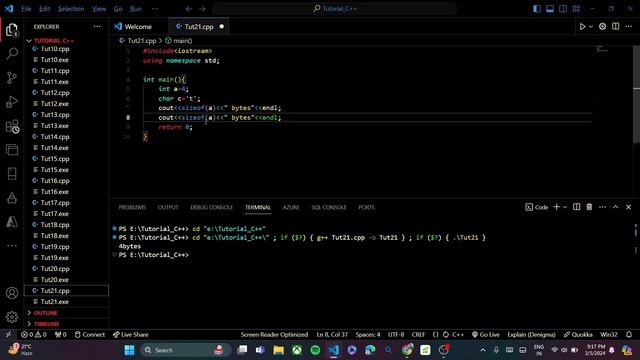The width and height of the screenshot is (640, 360).
Task: Open Tut20.cpp in the explorer
Action: point(55,269)
